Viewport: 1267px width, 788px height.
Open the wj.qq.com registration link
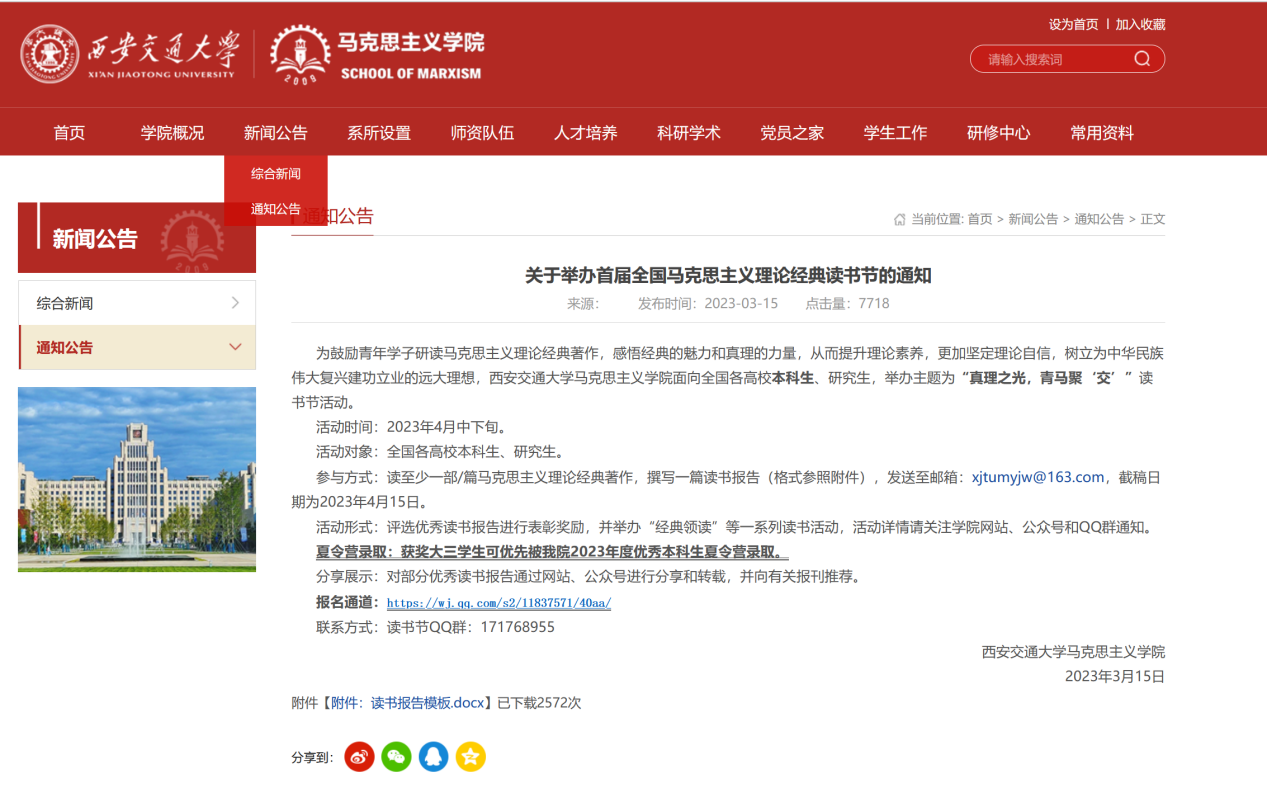coord(498,603)
